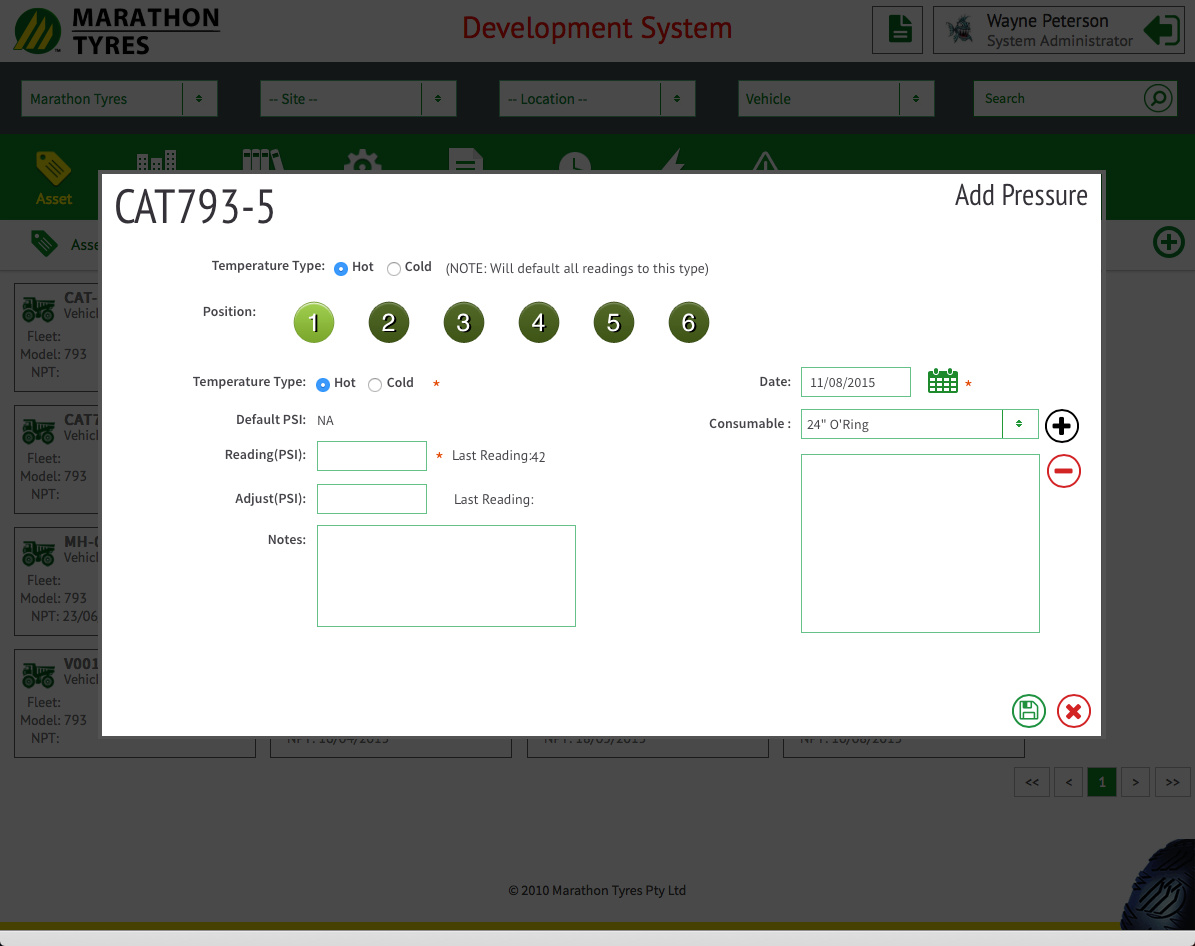
Task: Select tyre position 3
Action: click(463, 323)
